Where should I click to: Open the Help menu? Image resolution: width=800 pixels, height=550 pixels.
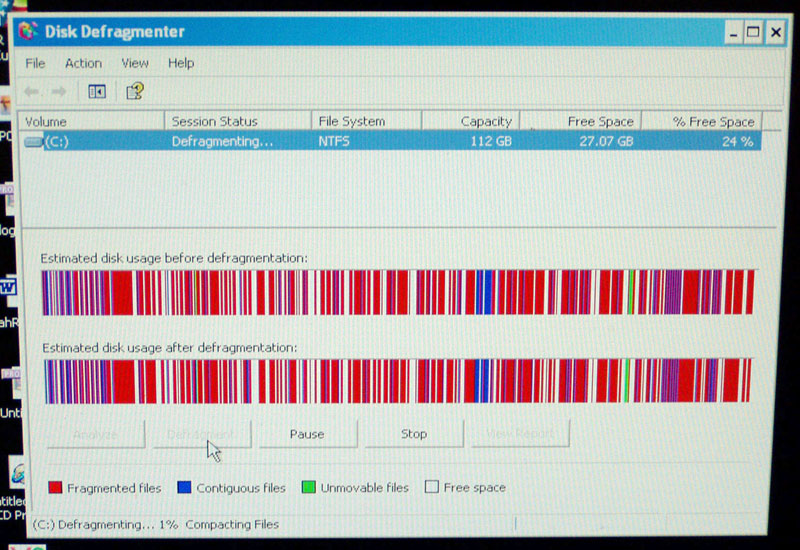181,63
